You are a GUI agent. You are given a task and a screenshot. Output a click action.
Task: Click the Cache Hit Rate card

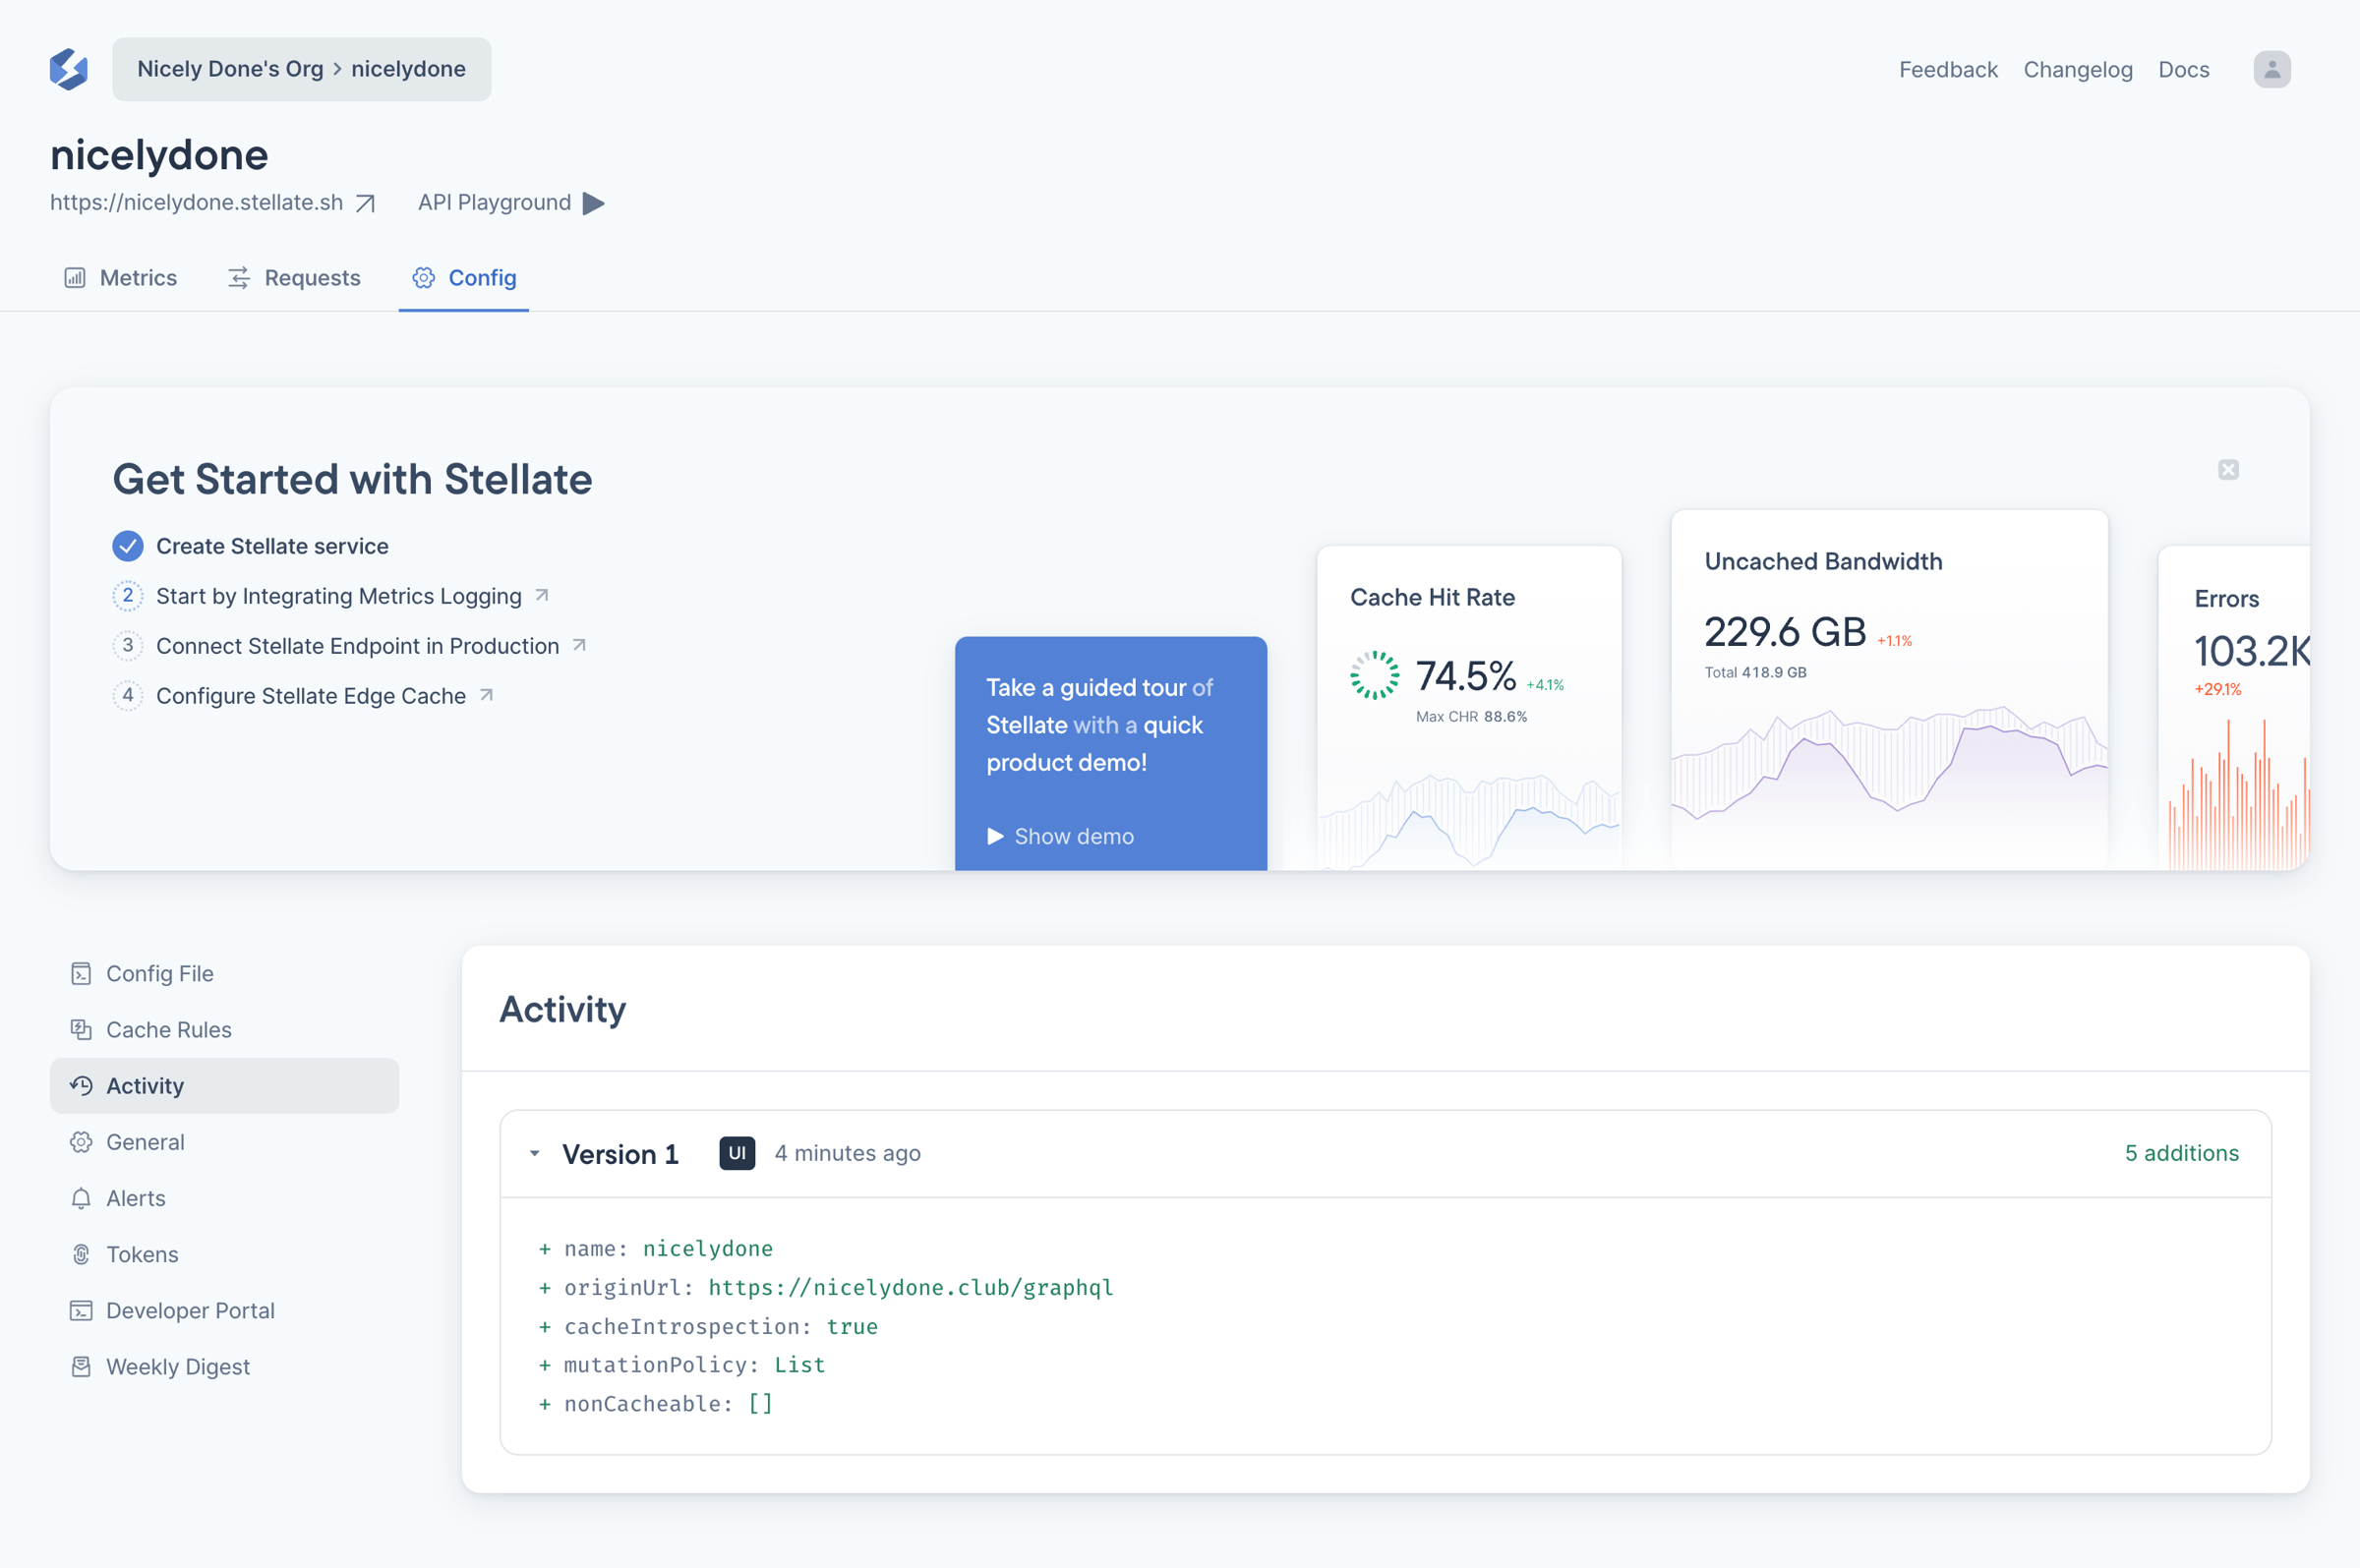1469,708
